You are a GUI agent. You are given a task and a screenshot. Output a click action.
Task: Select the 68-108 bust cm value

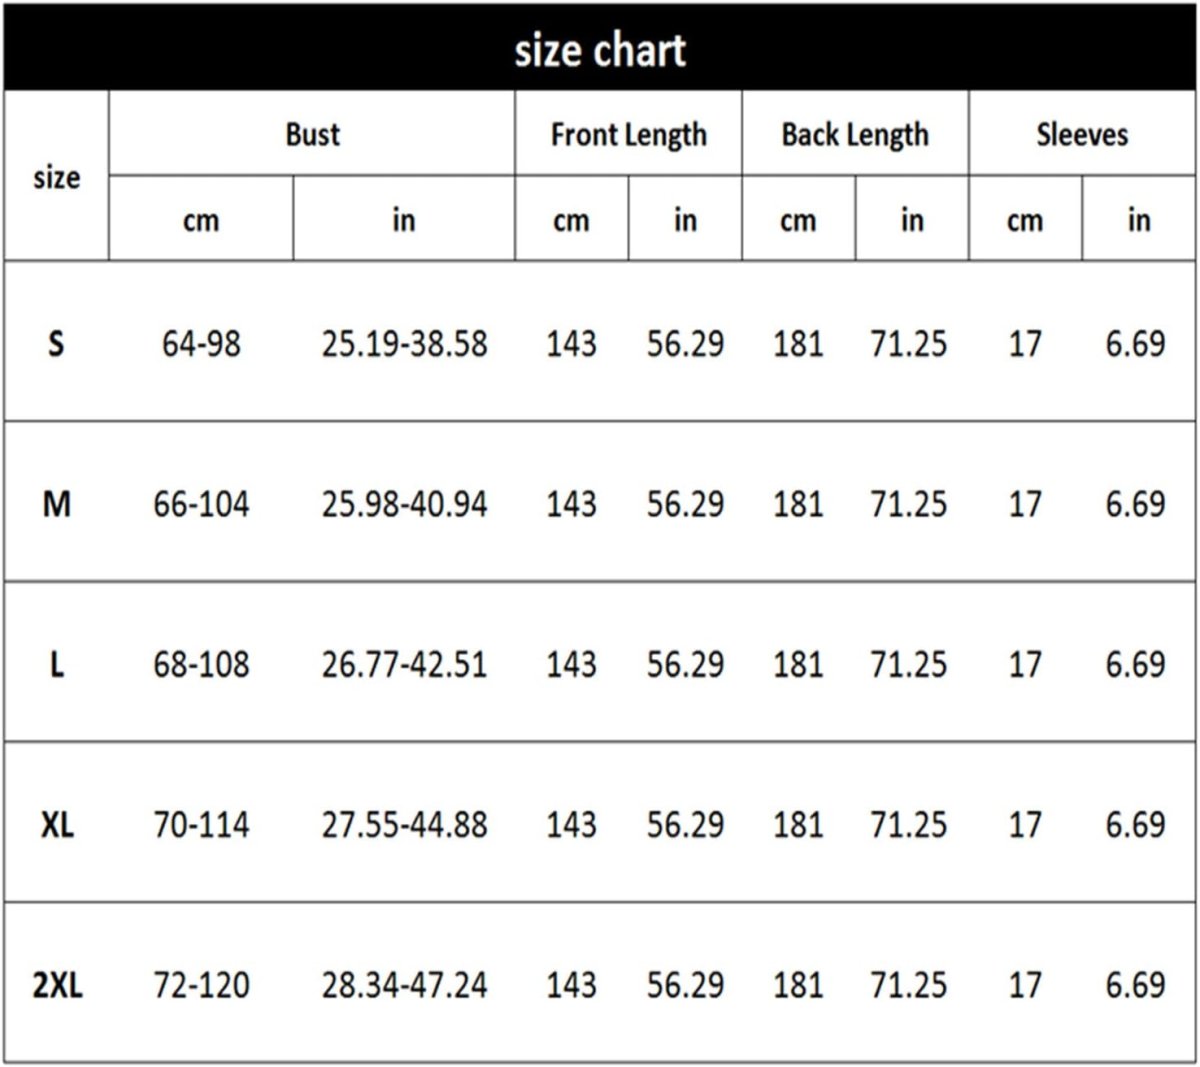point(201,665)
